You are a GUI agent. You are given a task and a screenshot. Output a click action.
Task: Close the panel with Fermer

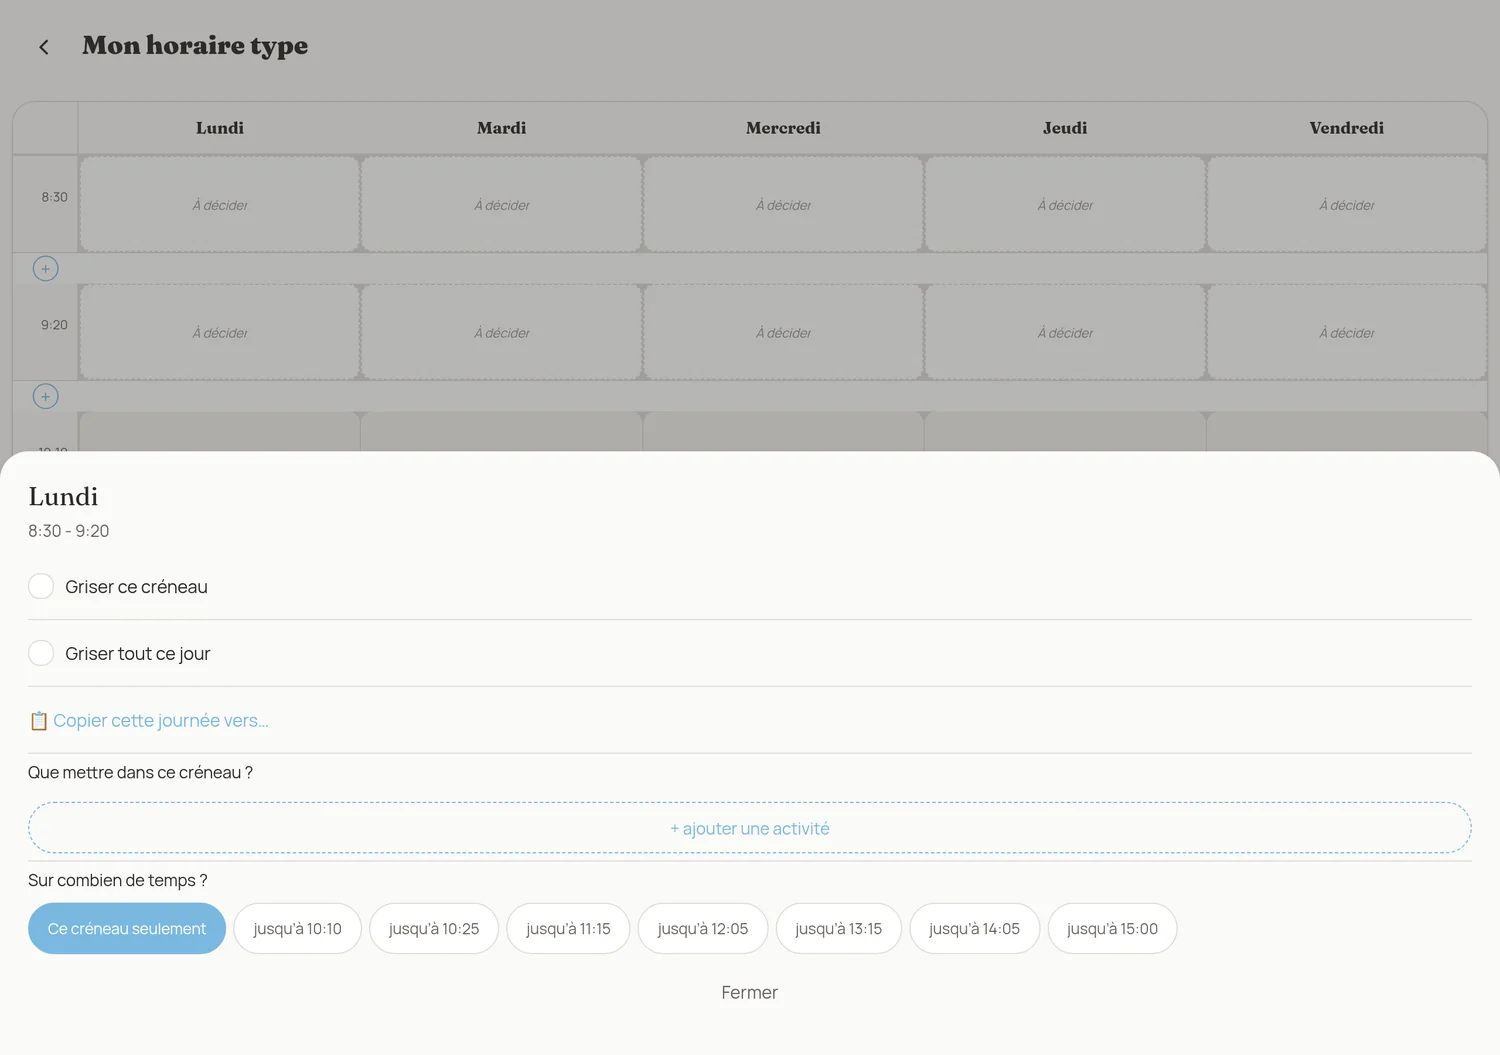750,992
